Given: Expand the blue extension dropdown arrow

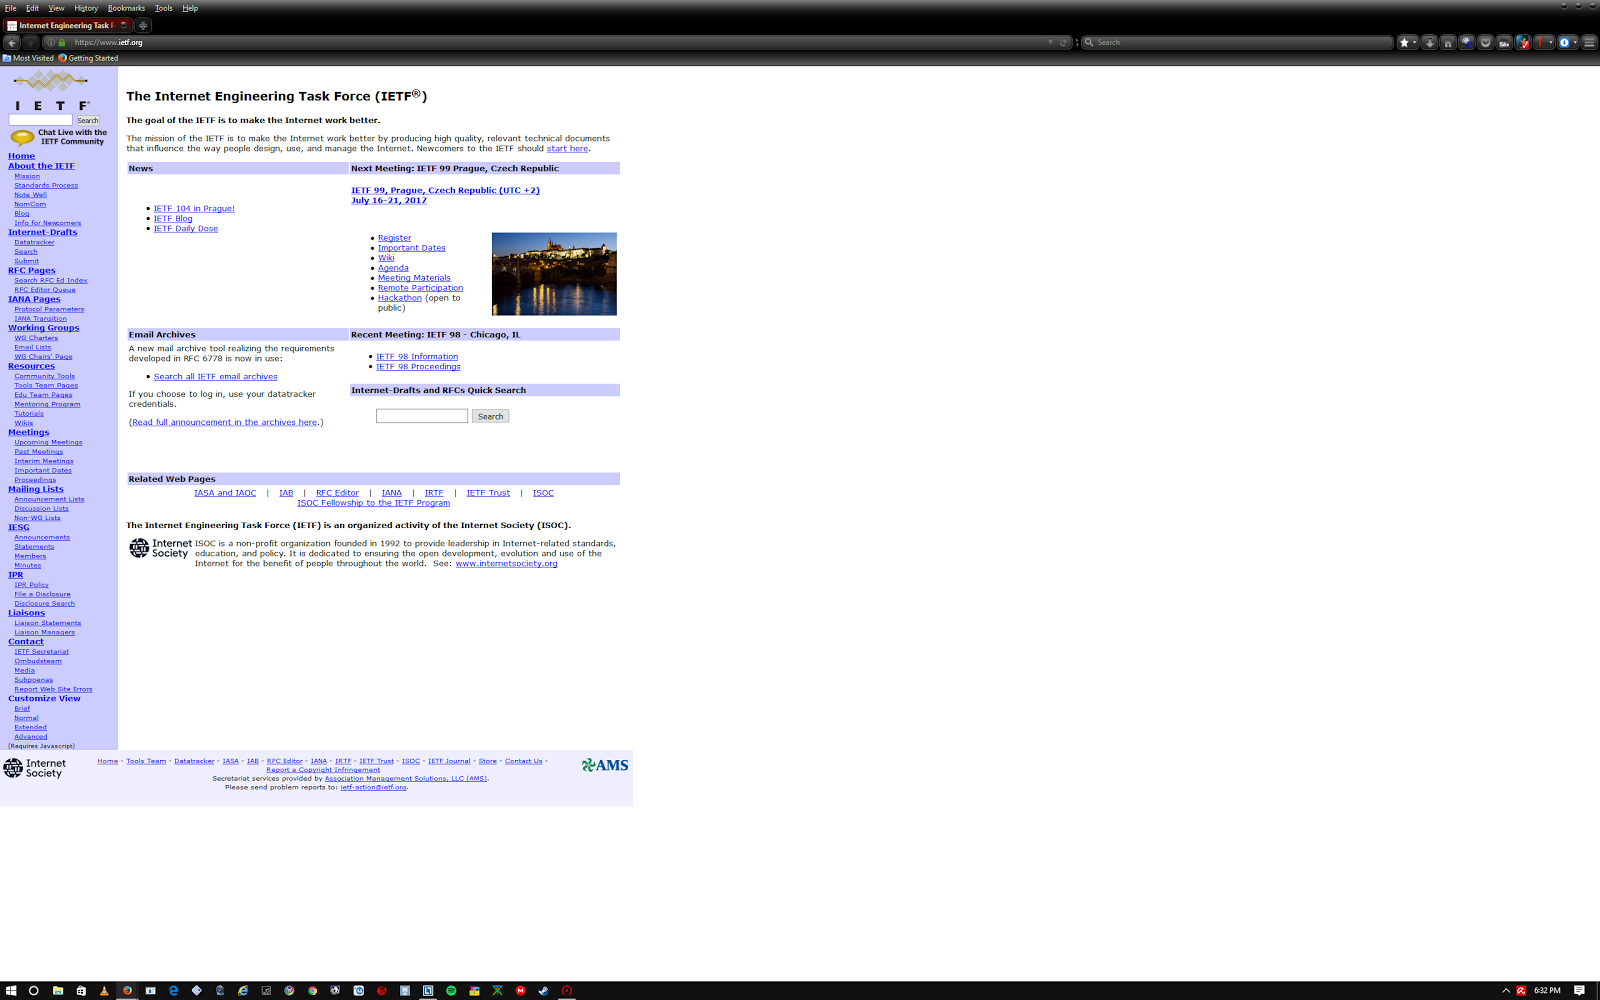Looking at the screenshot, I should [1575, 42].
